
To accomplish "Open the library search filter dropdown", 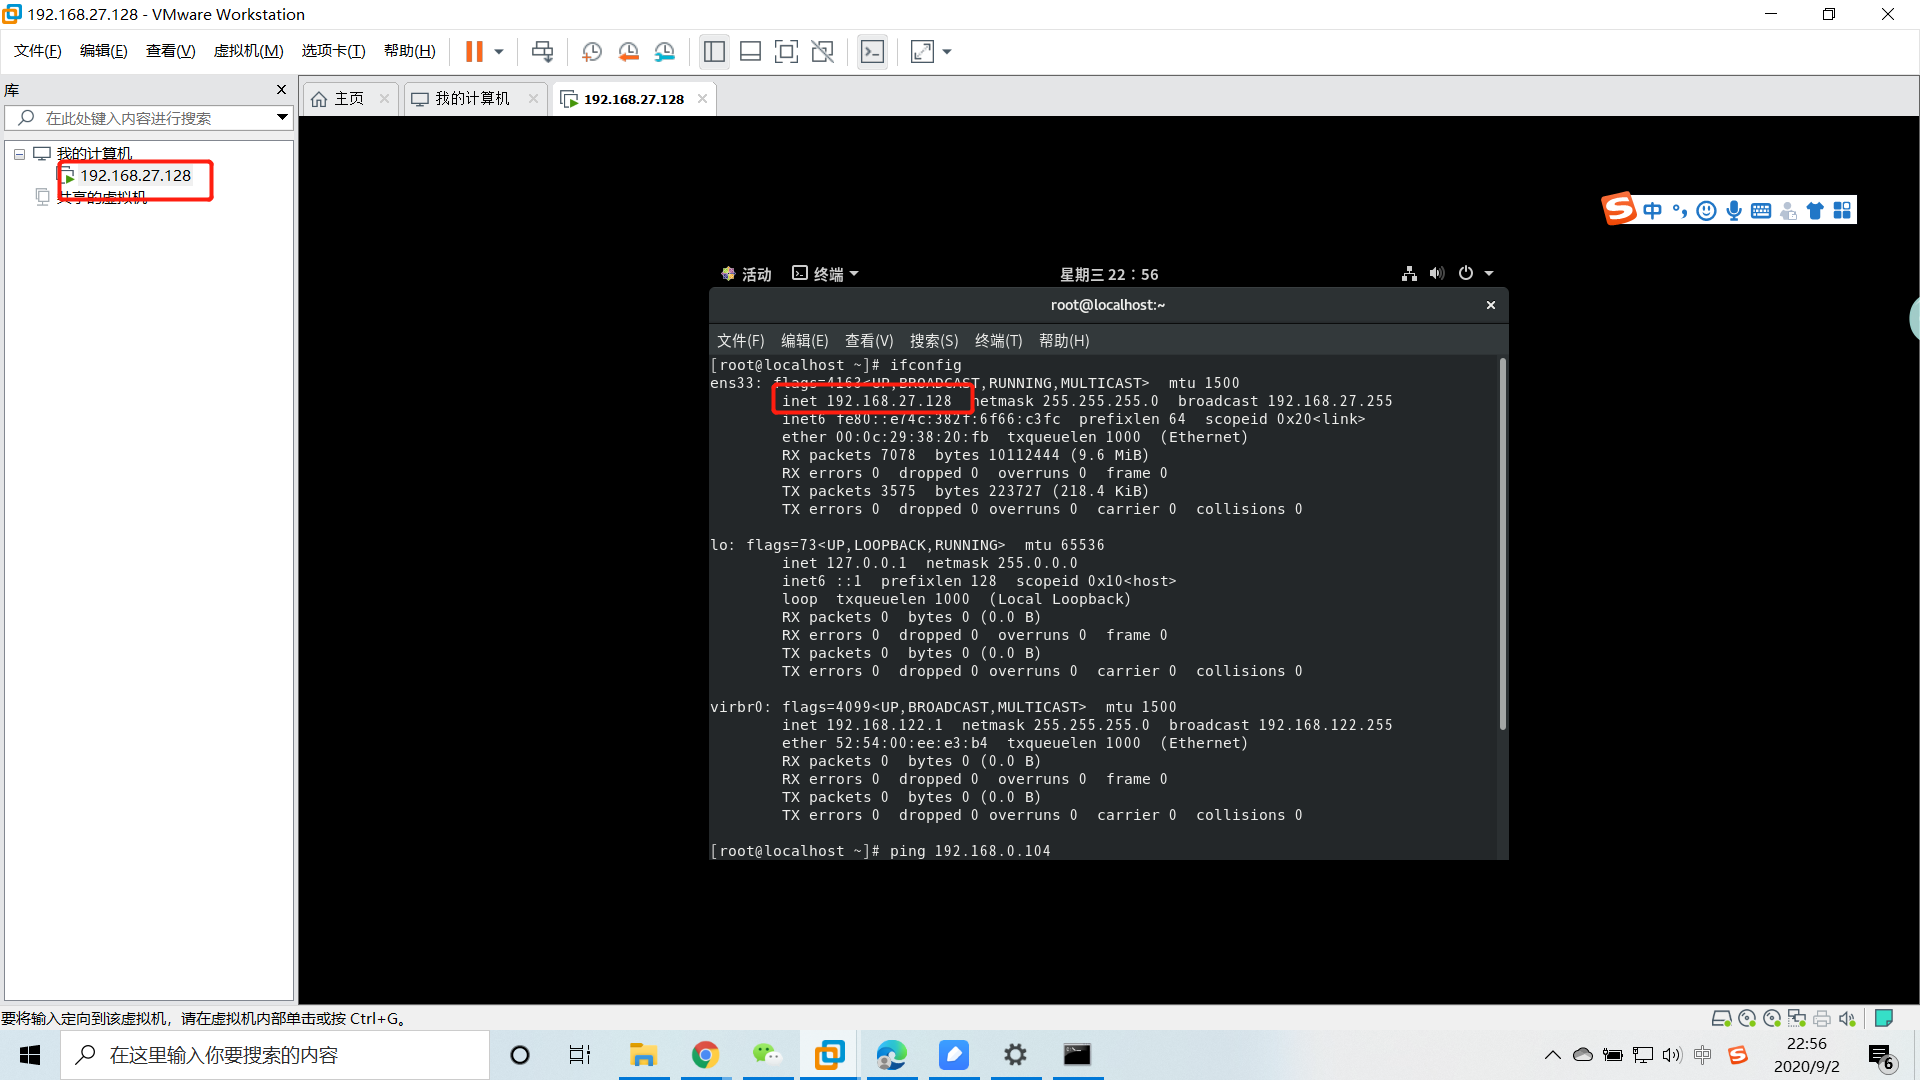I will click(x=283, y=118).
